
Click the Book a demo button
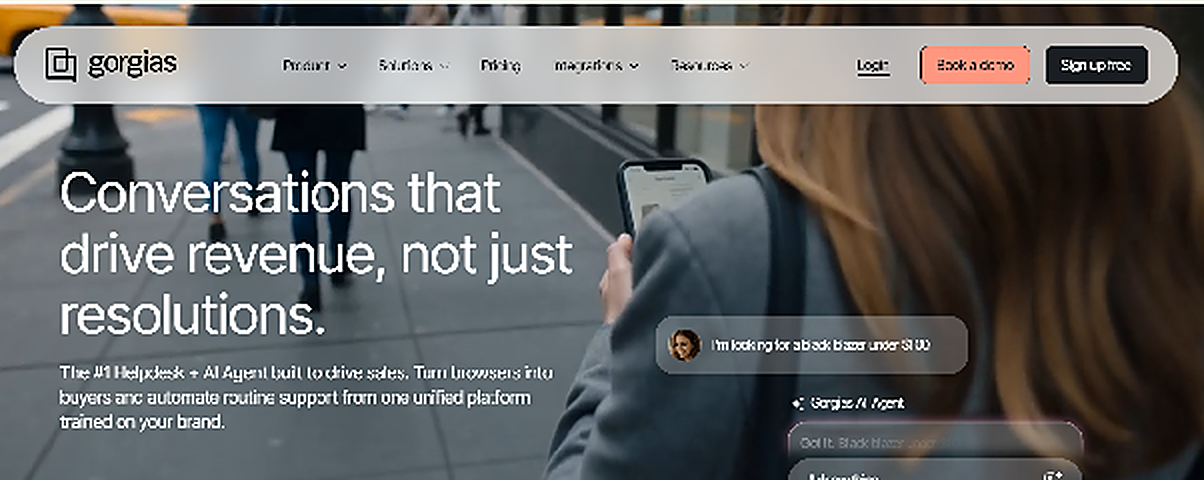click(x=975, y=65)
